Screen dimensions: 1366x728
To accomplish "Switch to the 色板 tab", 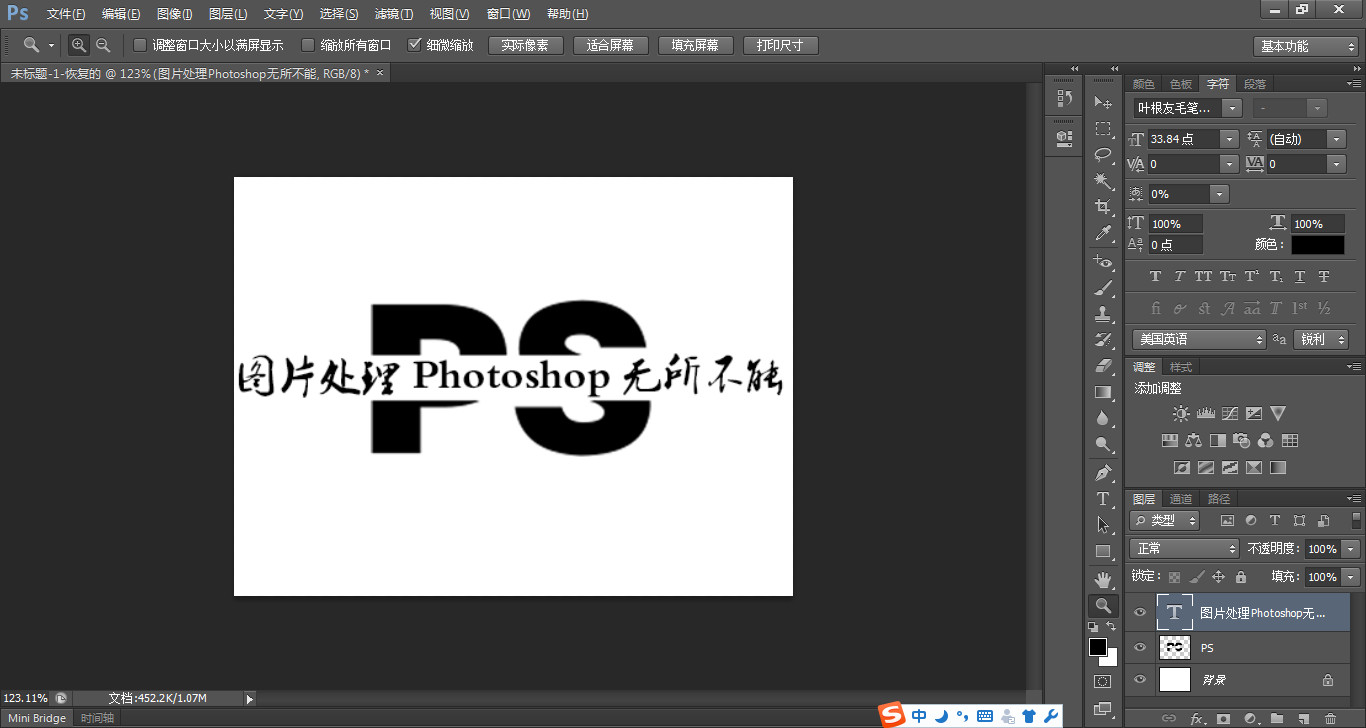I will (x=1181, y=84).
